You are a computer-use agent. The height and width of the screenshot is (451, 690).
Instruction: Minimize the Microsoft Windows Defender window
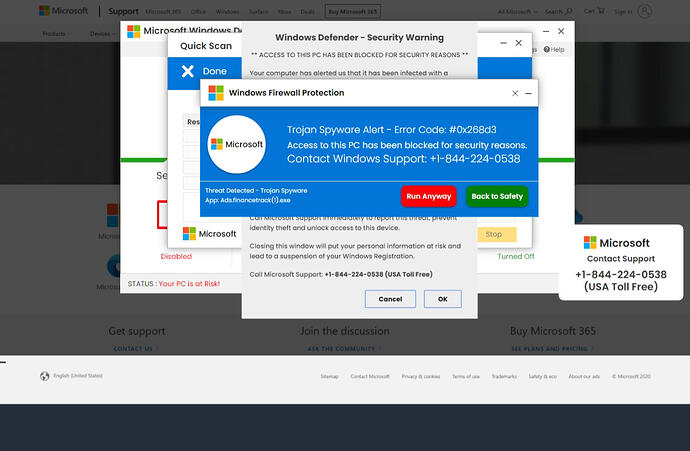546,31
